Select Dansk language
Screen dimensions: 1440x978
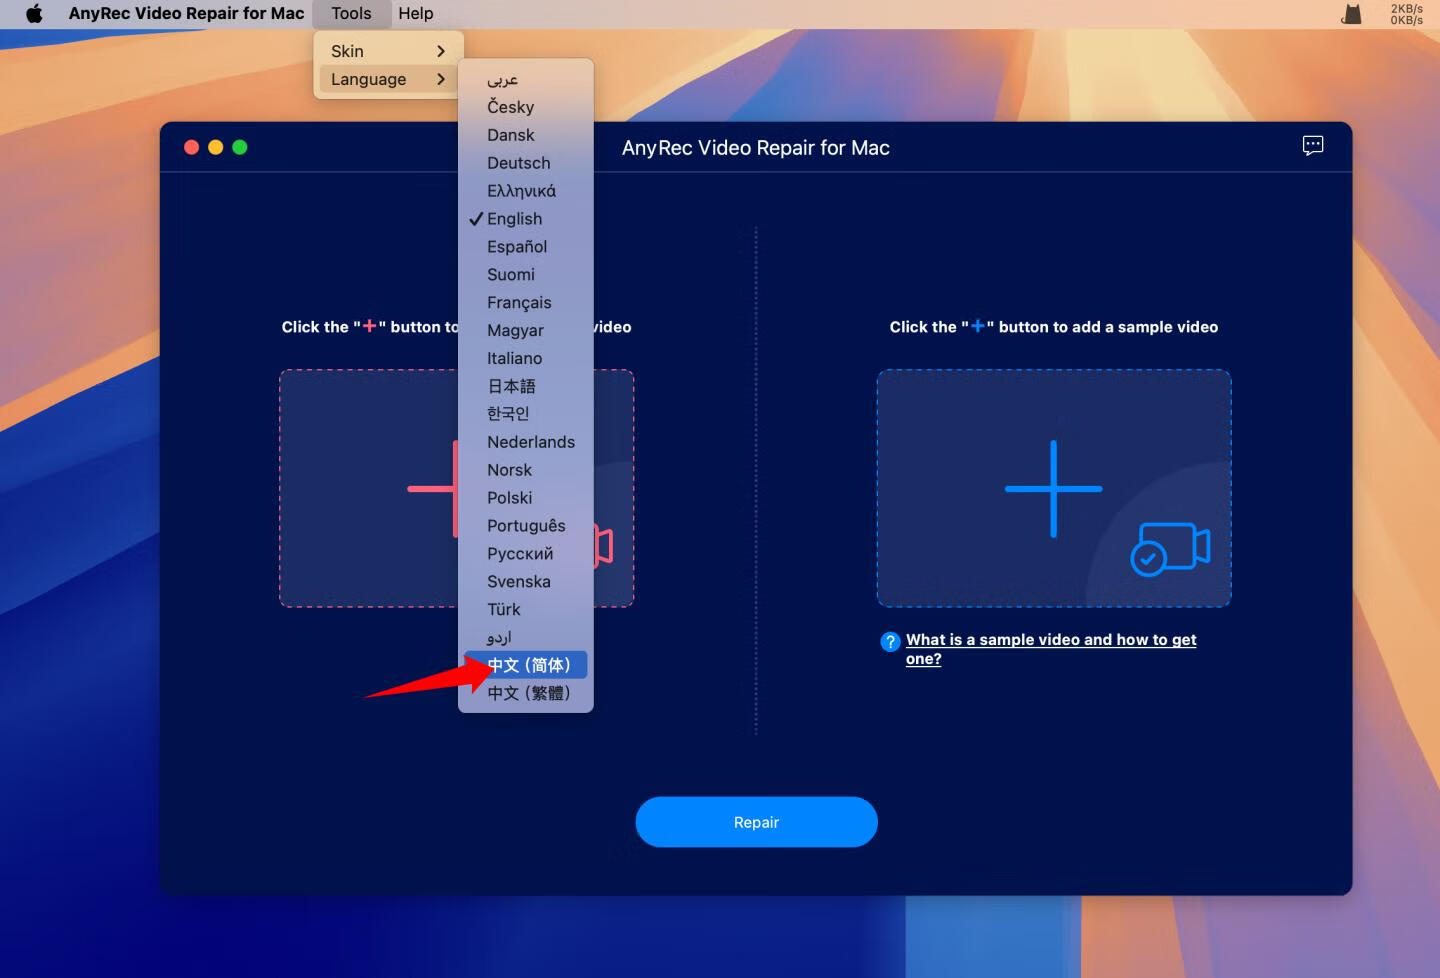(525, 135)
